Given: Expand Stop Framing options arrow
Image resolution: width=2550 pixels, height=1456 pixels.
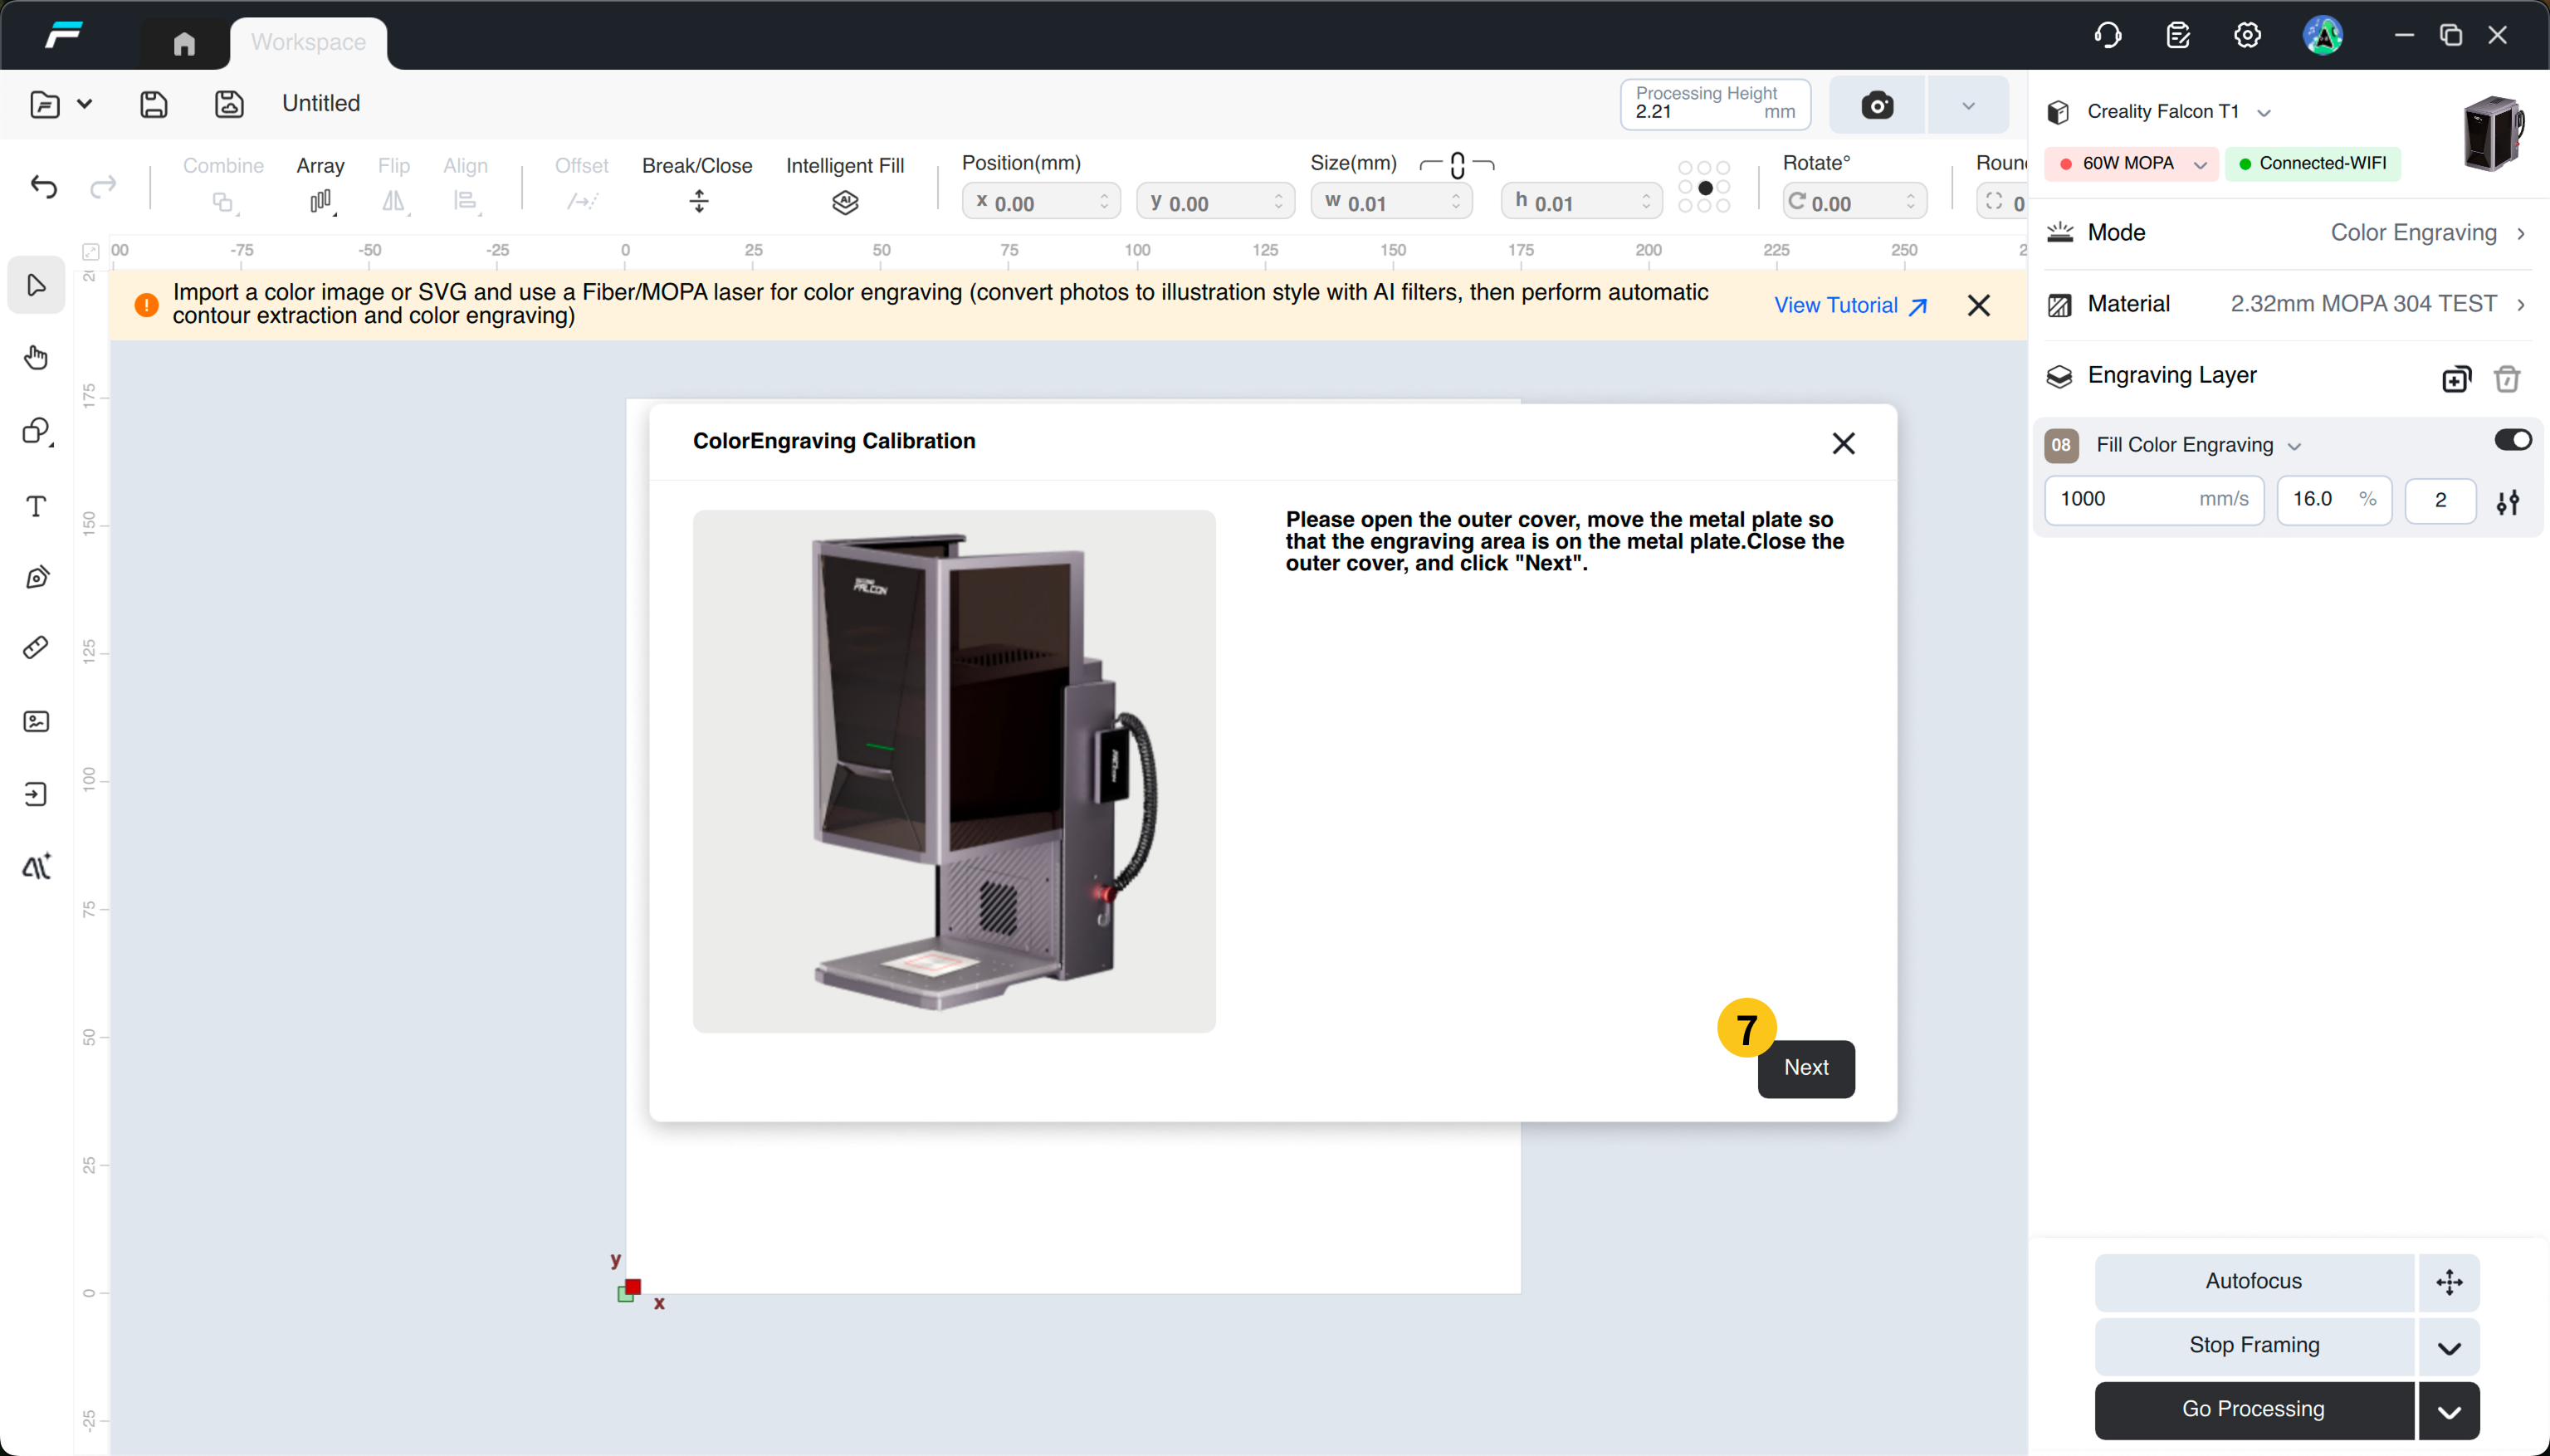Looking at the screenshot, I should pos(2448,1346).
